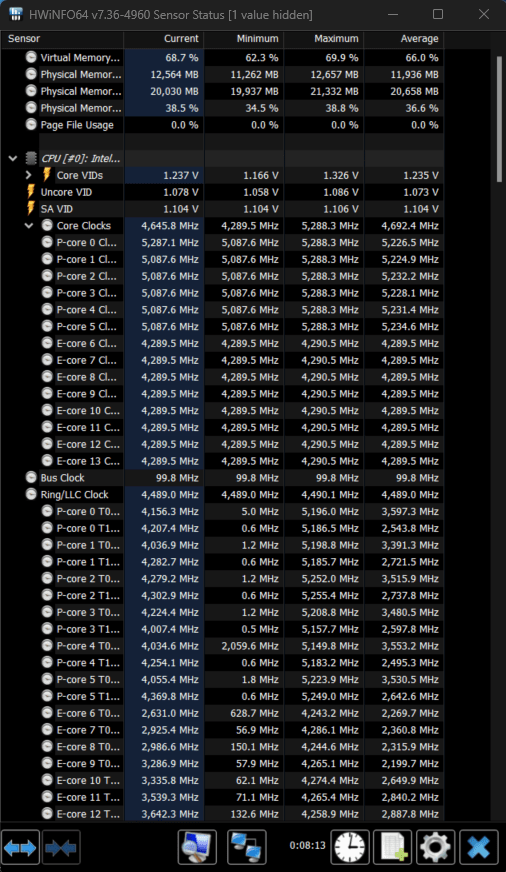Click the Virtual Memory row clock icon

coord(31,57)
